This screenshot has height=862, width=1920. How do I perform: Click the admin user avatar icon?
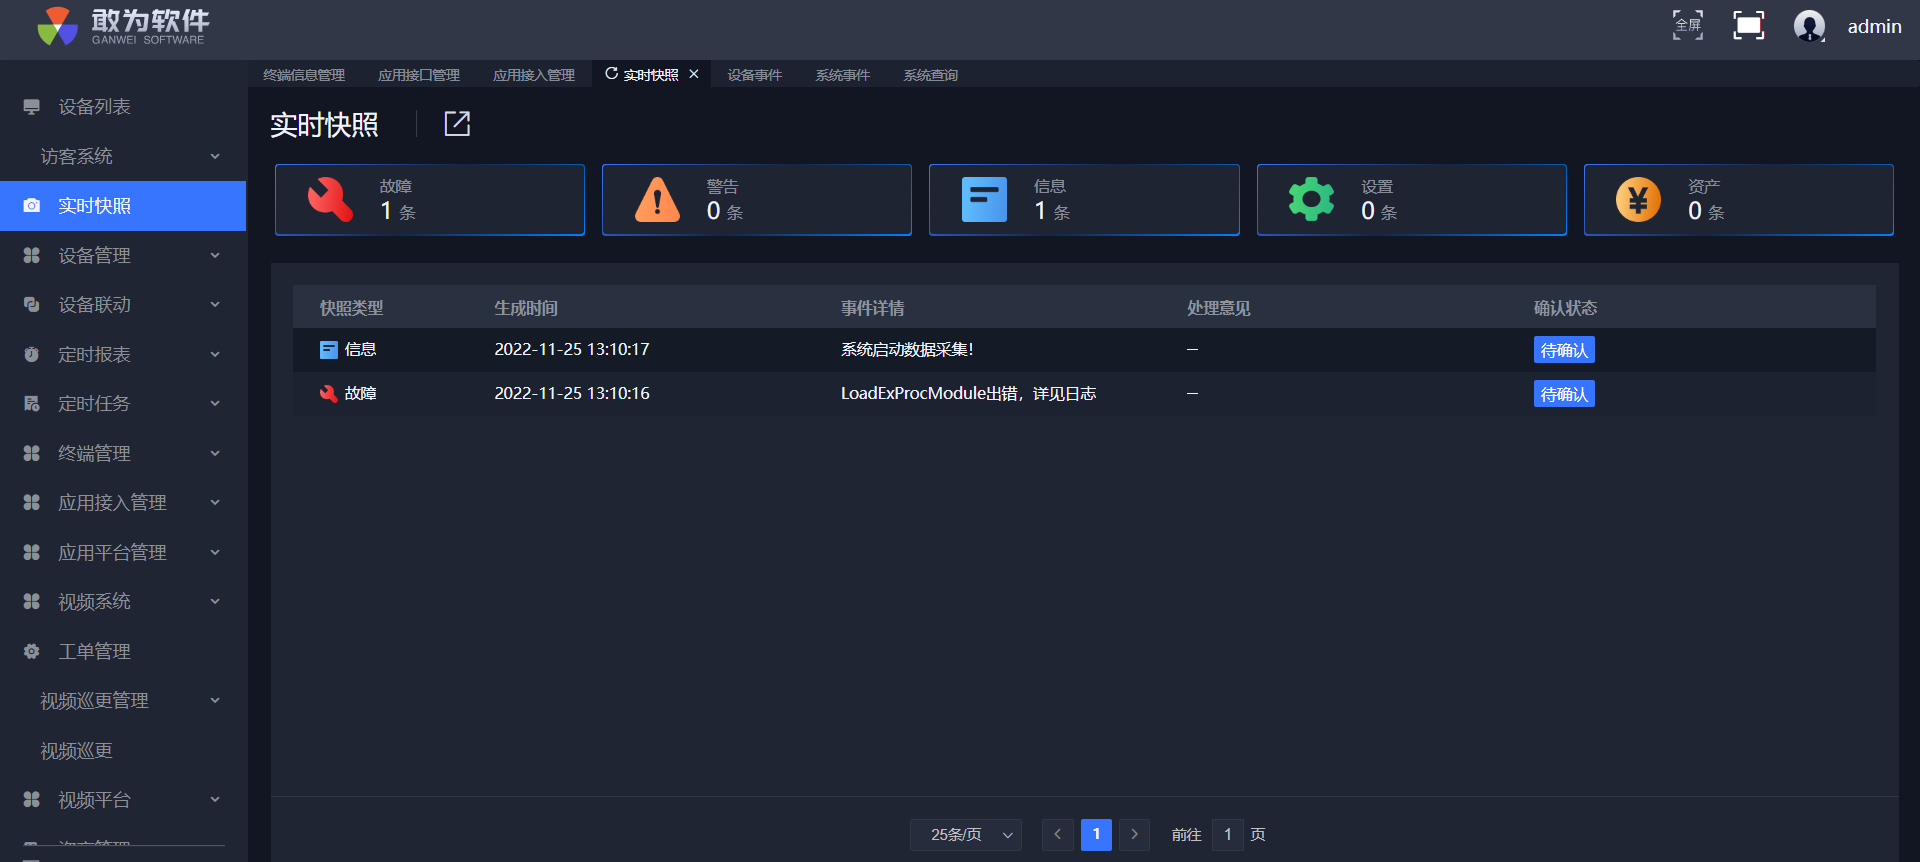(x=1809, y=26)
